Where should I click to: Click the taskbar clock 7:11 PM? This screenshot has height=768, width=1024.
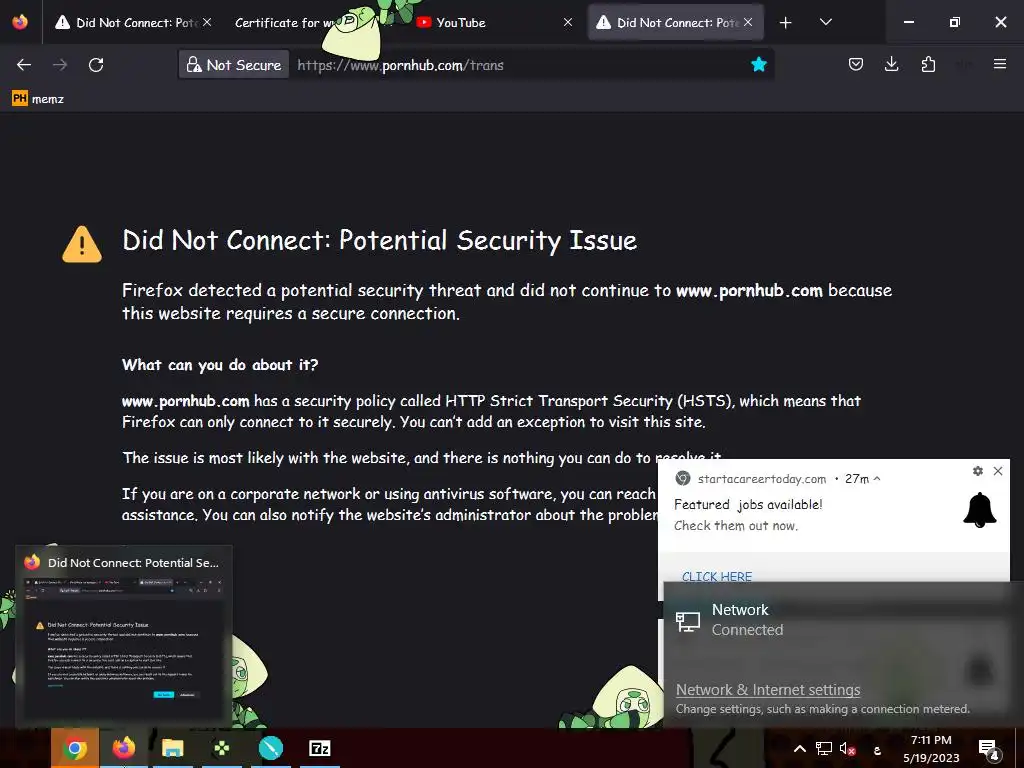pos(931,749)
